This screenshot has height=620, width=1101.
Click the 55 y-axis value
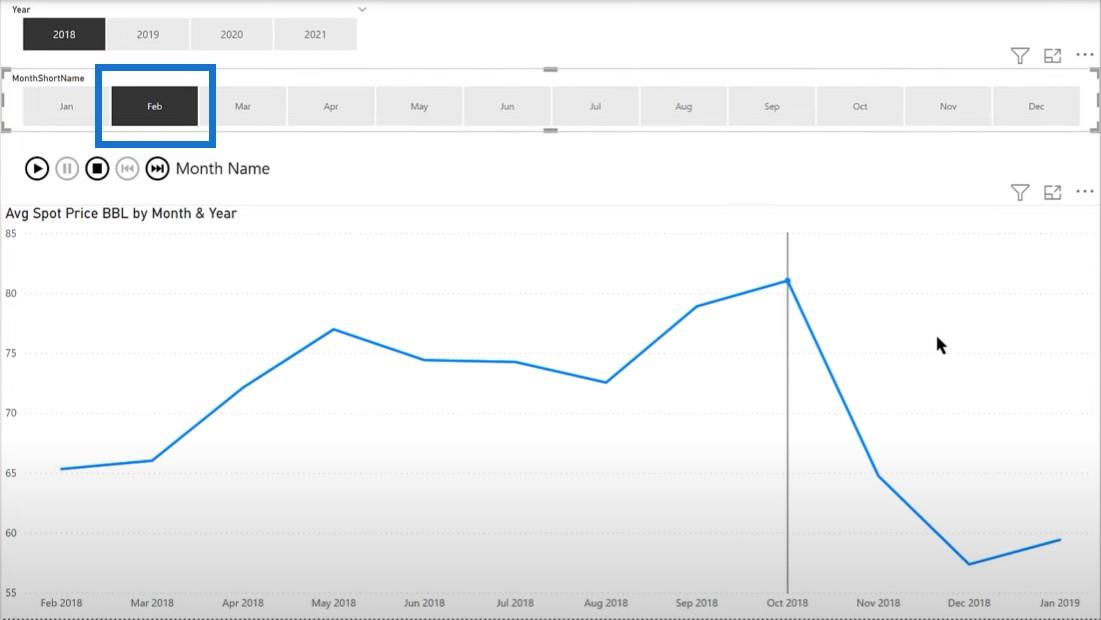[11, 593]
